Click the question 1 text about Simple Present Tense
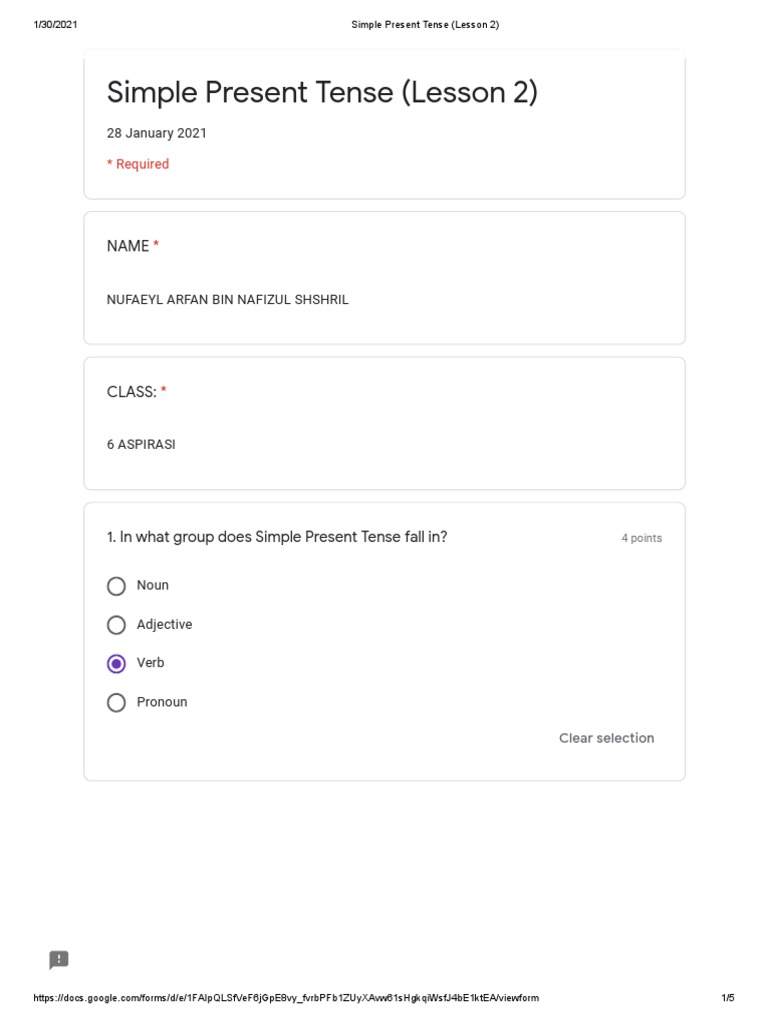The image size is (768, 1024). tap(277, 537)
